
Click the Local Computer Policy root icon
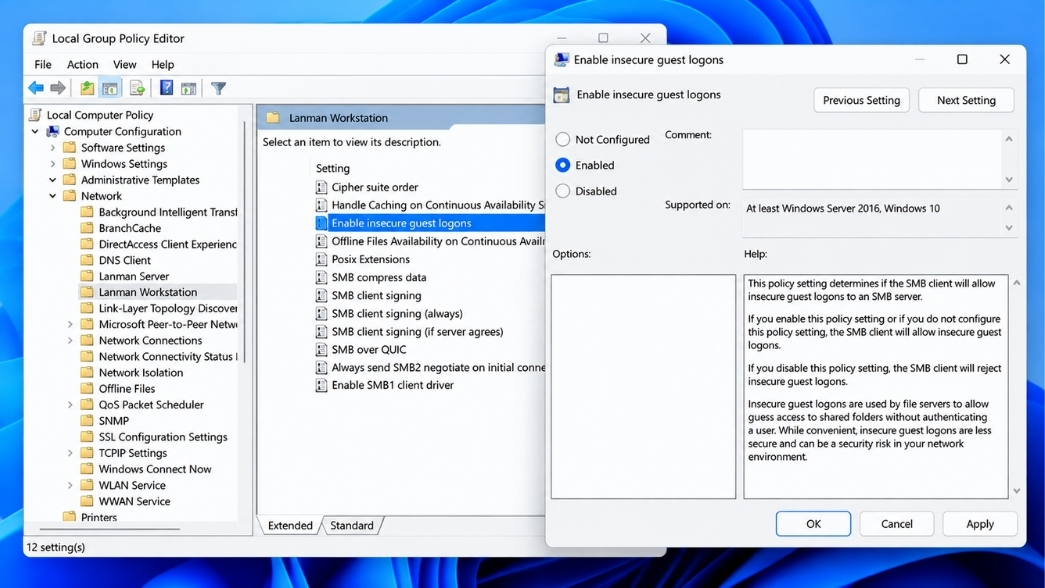[x=35, y=115]
